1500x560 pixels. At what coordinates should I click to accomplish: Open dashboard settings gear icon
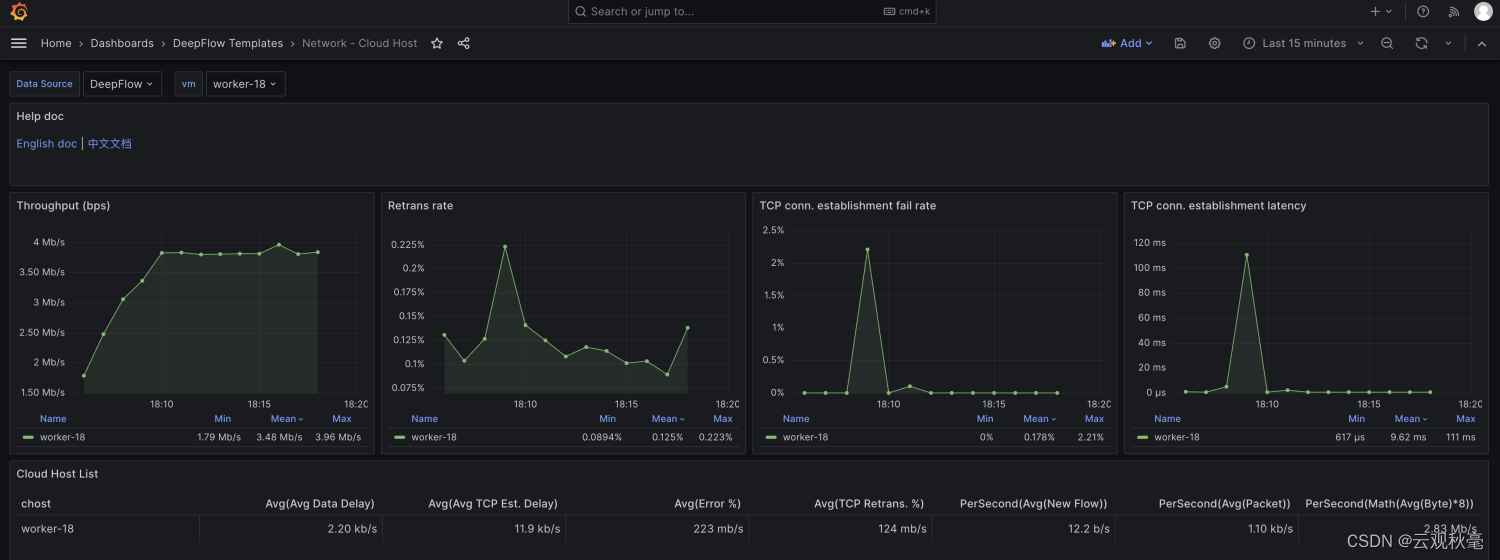coord(1214,43)
